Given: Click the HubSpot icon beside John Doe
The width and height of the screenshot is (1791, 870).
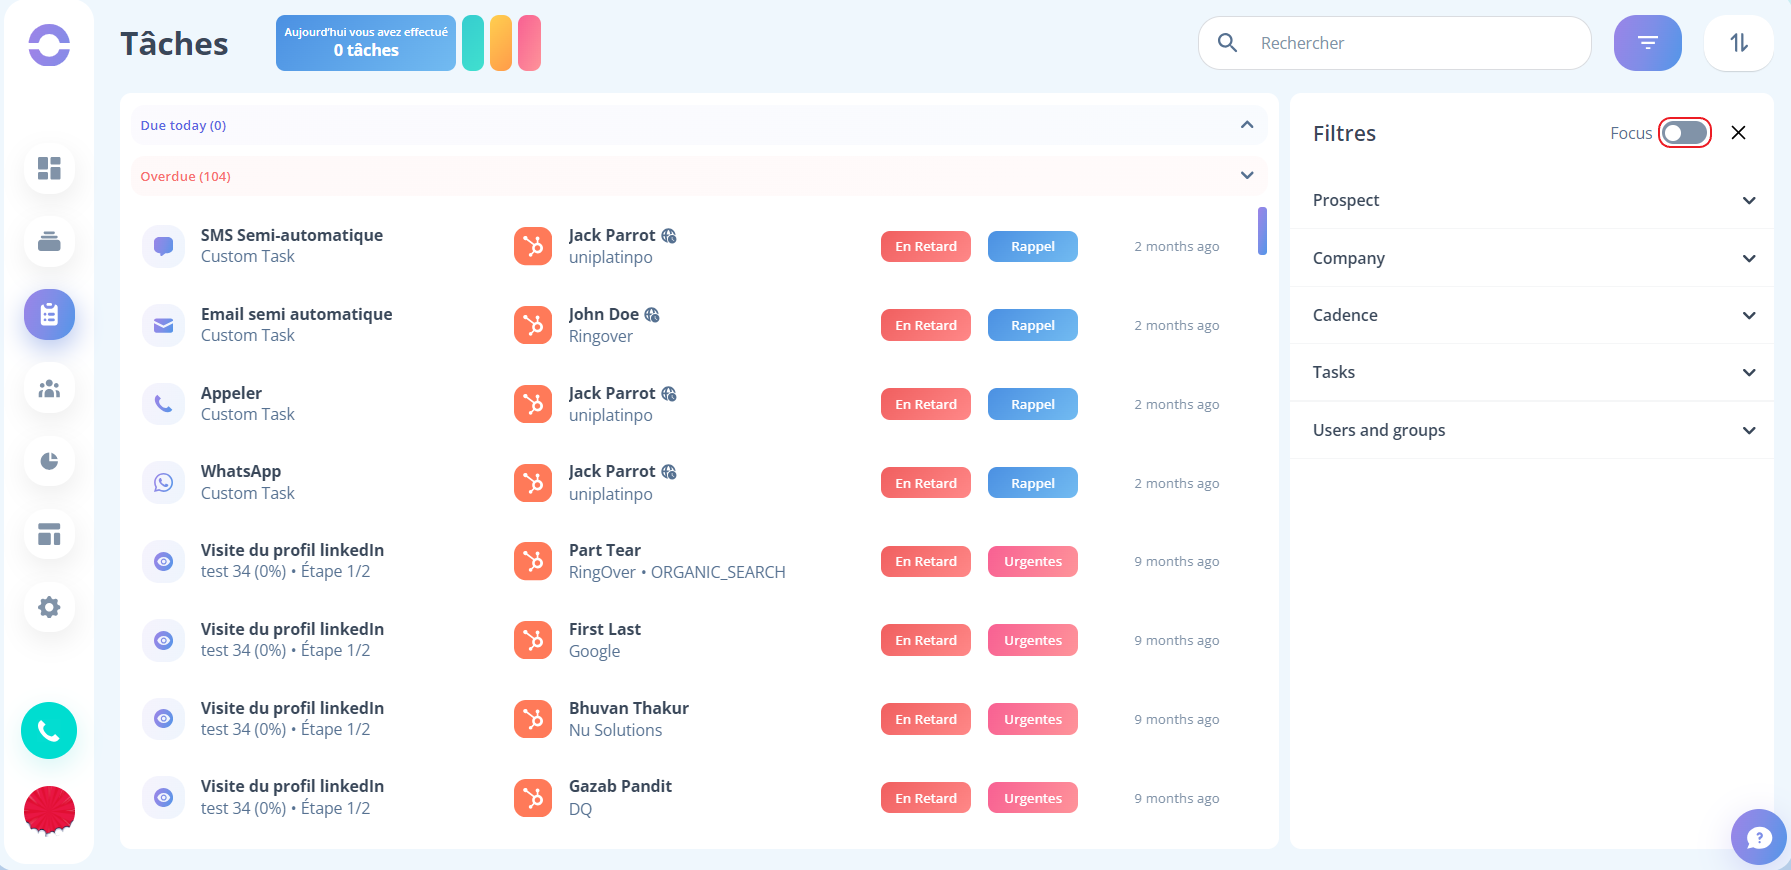Looking at the screenshot, I should [533, 325].
